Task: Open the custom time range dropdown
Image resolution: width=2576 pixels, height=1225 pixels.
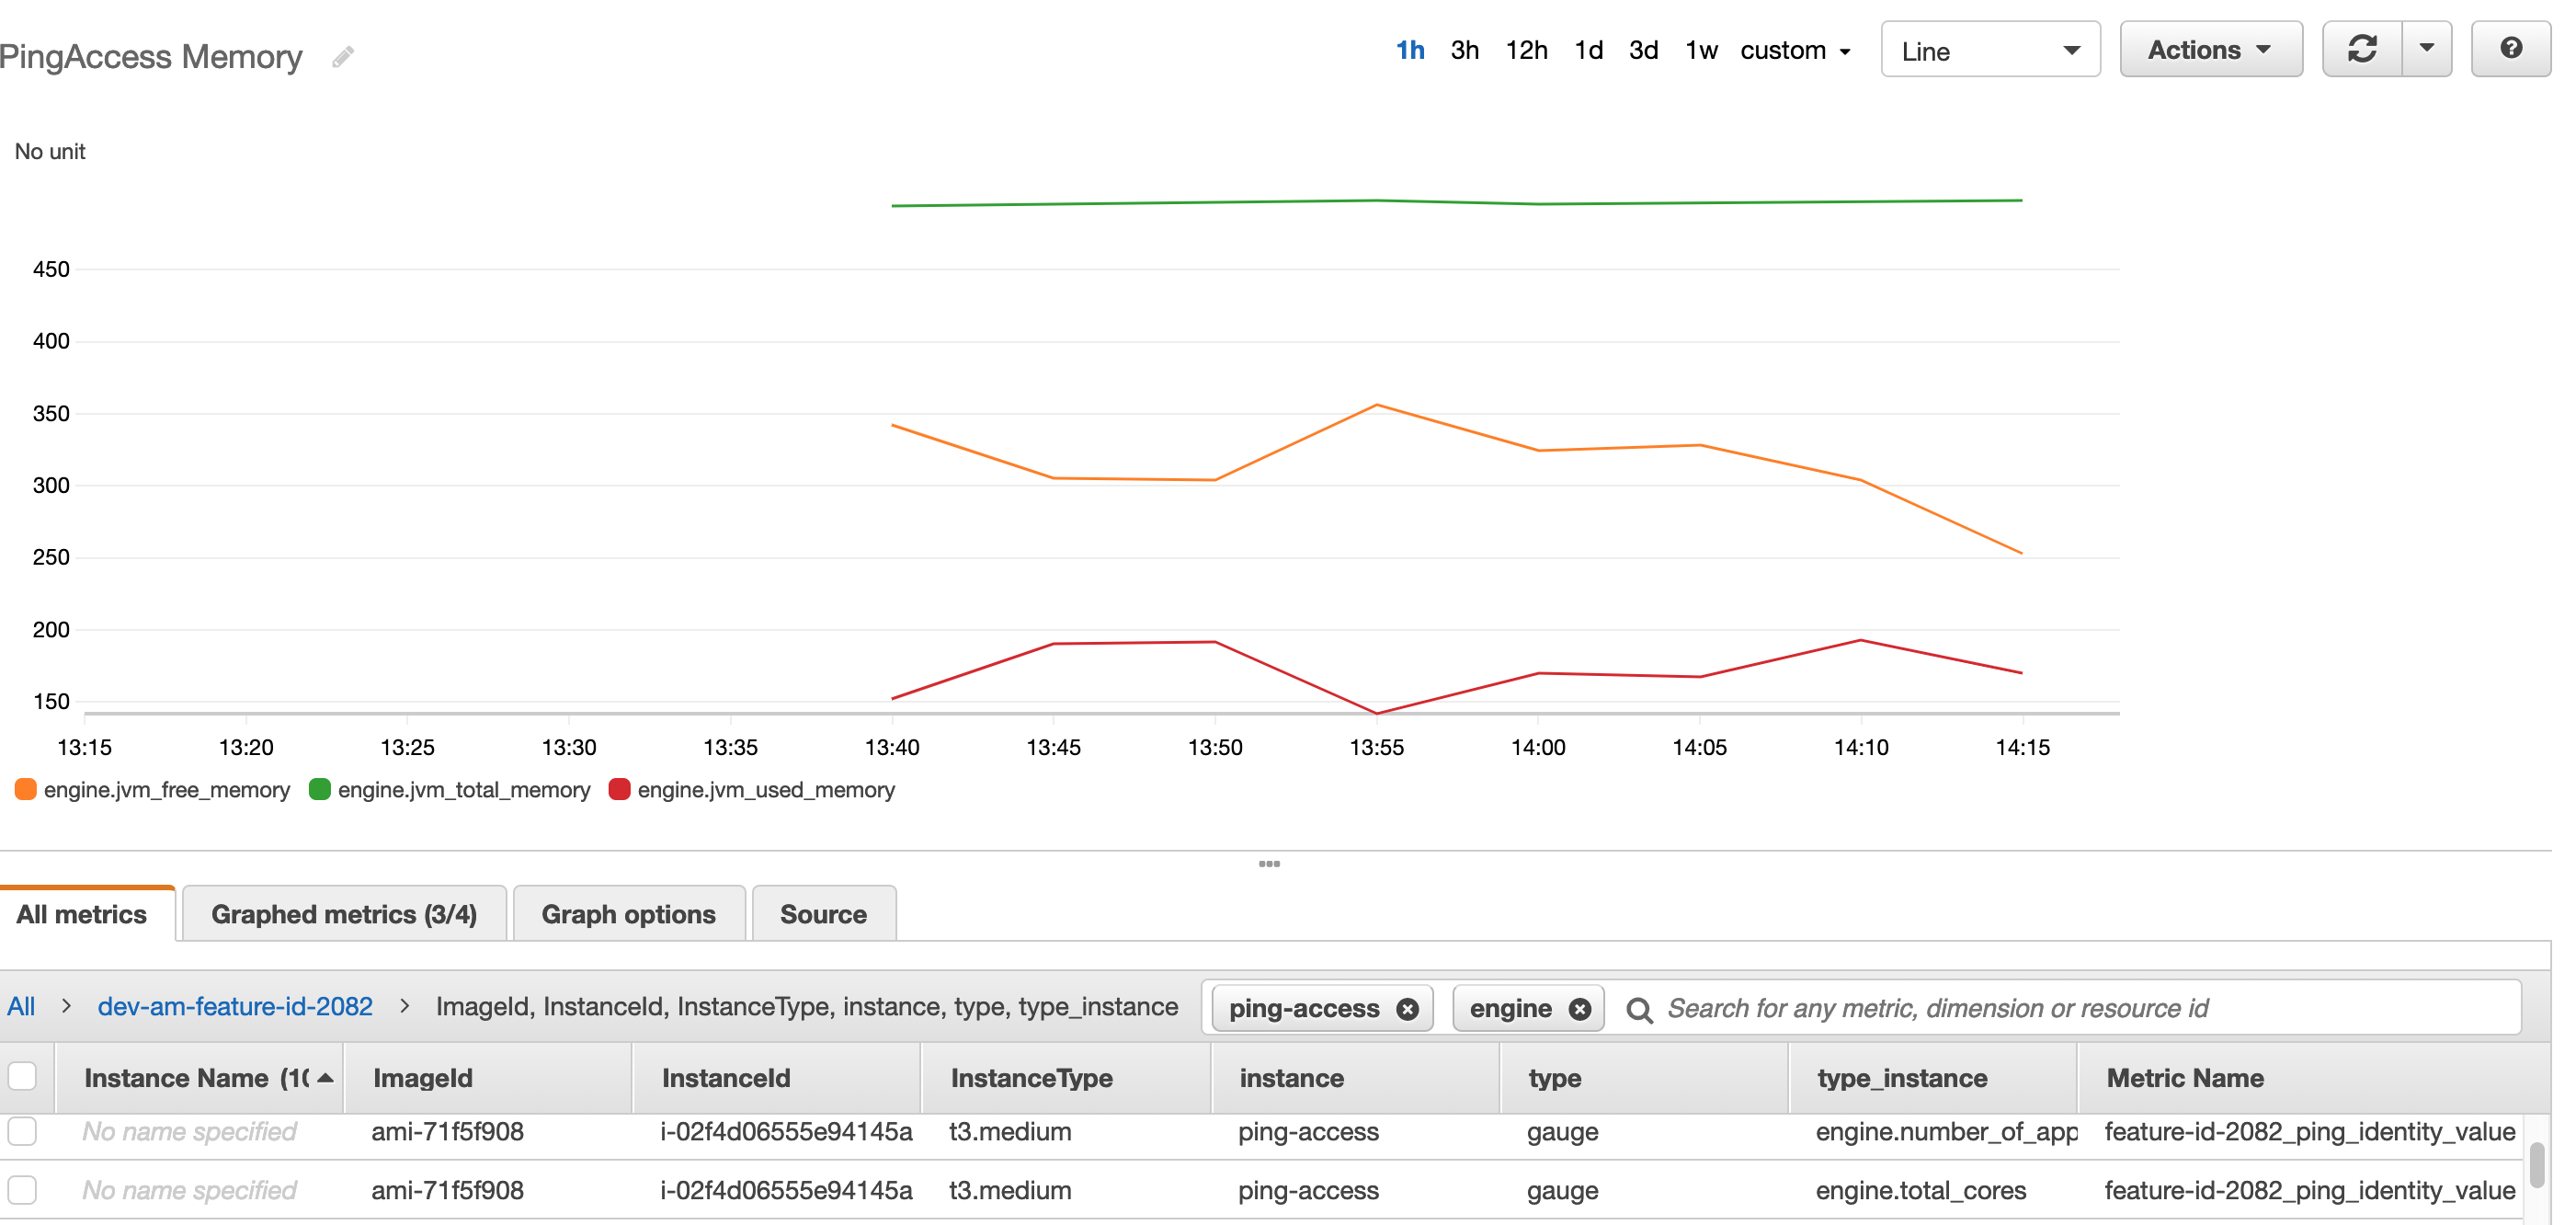Action: (x=1795, y=50)
